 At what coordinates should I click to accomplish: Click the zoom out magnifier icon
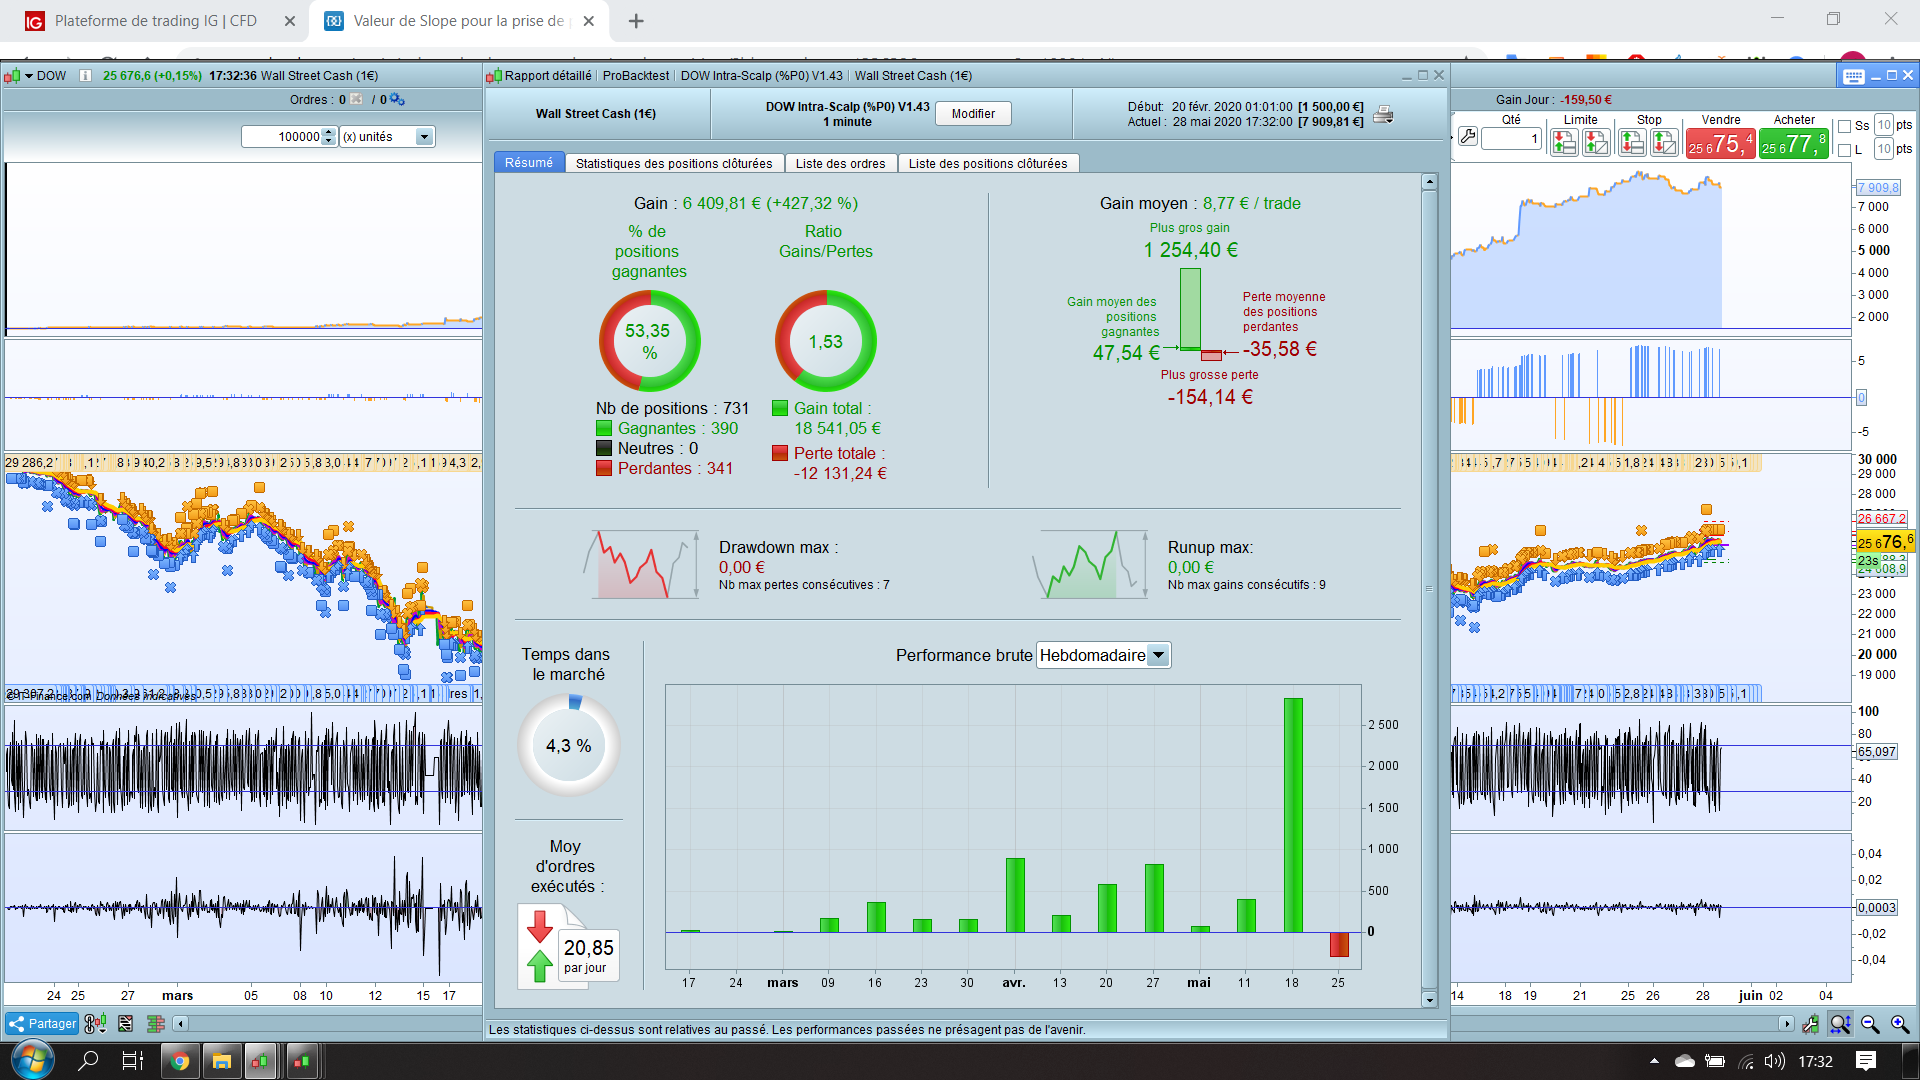1870,1024
